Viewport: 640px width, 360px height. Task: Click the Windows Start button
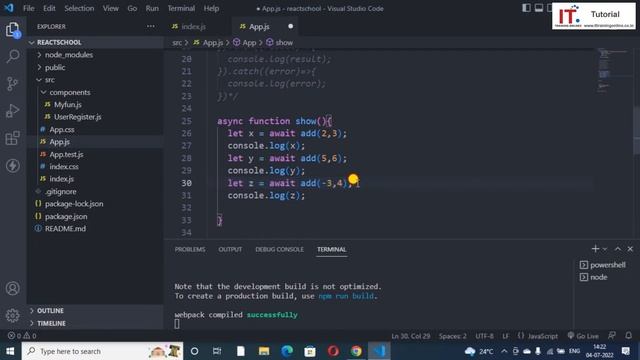tap(10, 351)
